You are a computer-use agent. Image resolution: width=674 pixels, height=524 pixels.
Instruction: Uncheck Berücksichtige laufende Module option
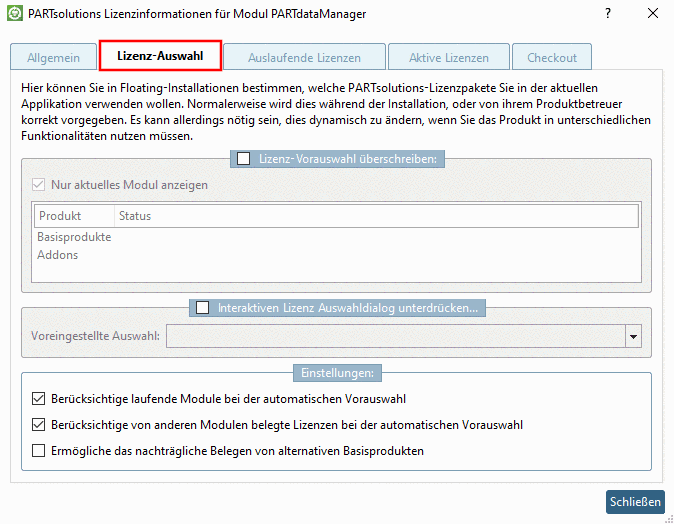point(38,399)
